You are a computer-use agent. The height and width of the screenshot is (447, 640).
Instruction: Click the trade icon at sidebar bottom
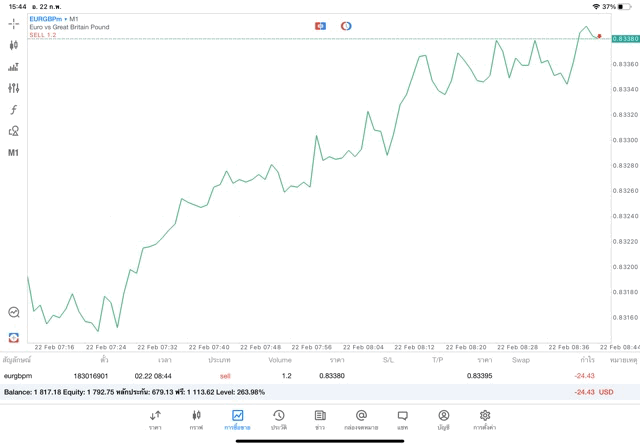pos(14,337)
